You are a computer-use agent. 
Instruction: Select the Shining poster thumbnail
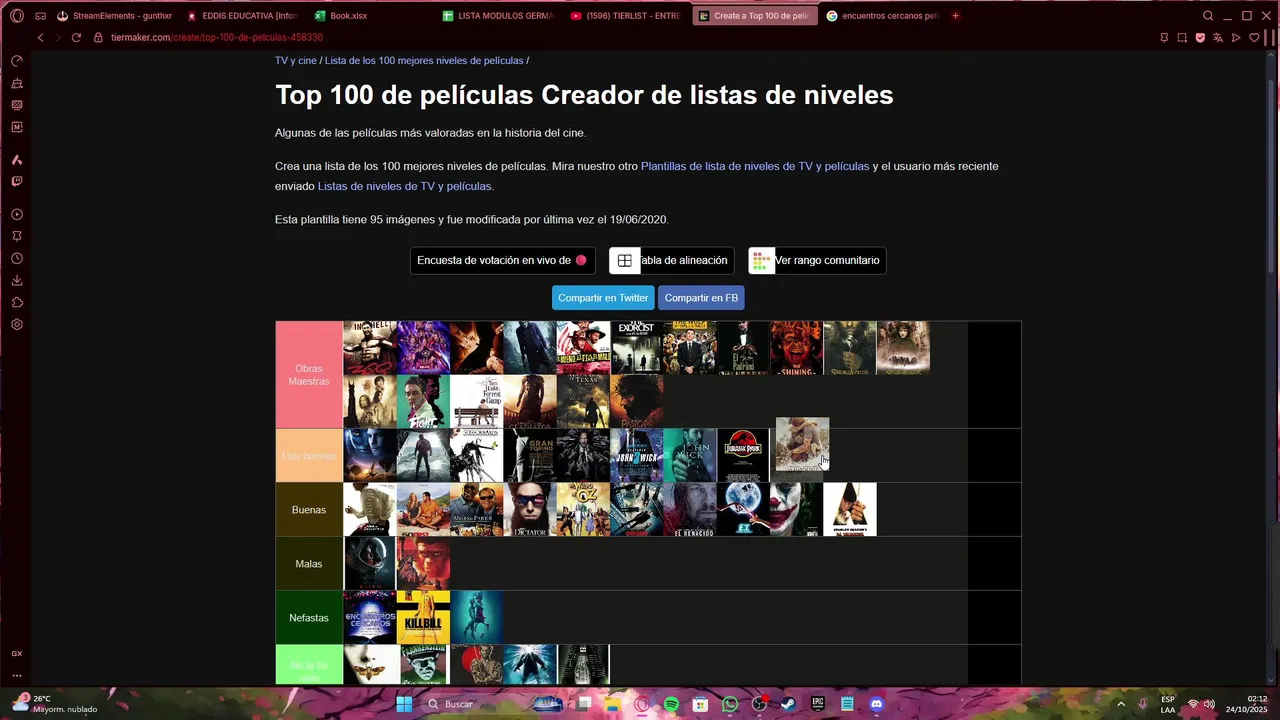pyautogui.click(x=796, y=347)
